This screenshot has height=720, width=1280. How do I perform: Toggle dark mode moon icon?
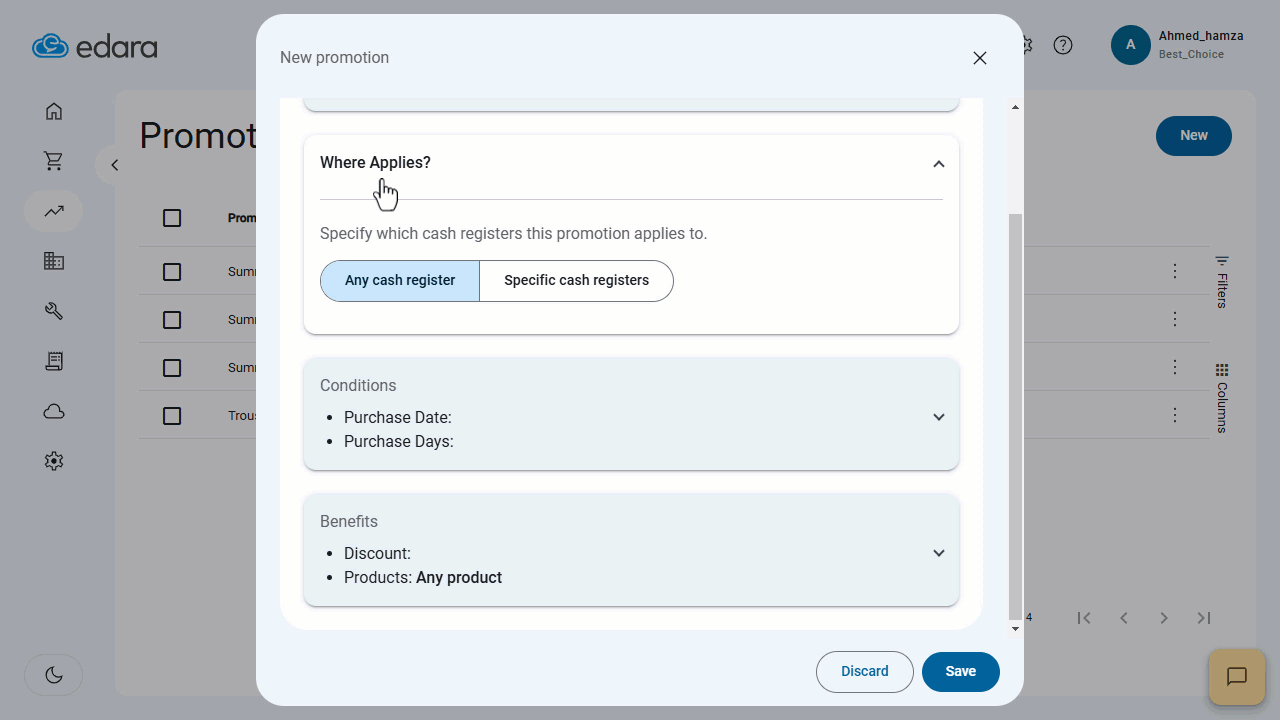tap(54, 675)
